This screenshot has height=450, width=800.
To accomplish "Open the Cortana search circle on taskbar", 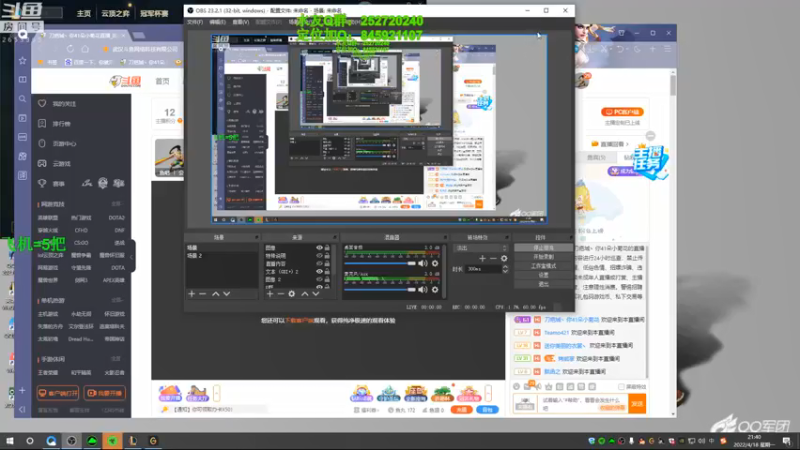I will 30,441.
